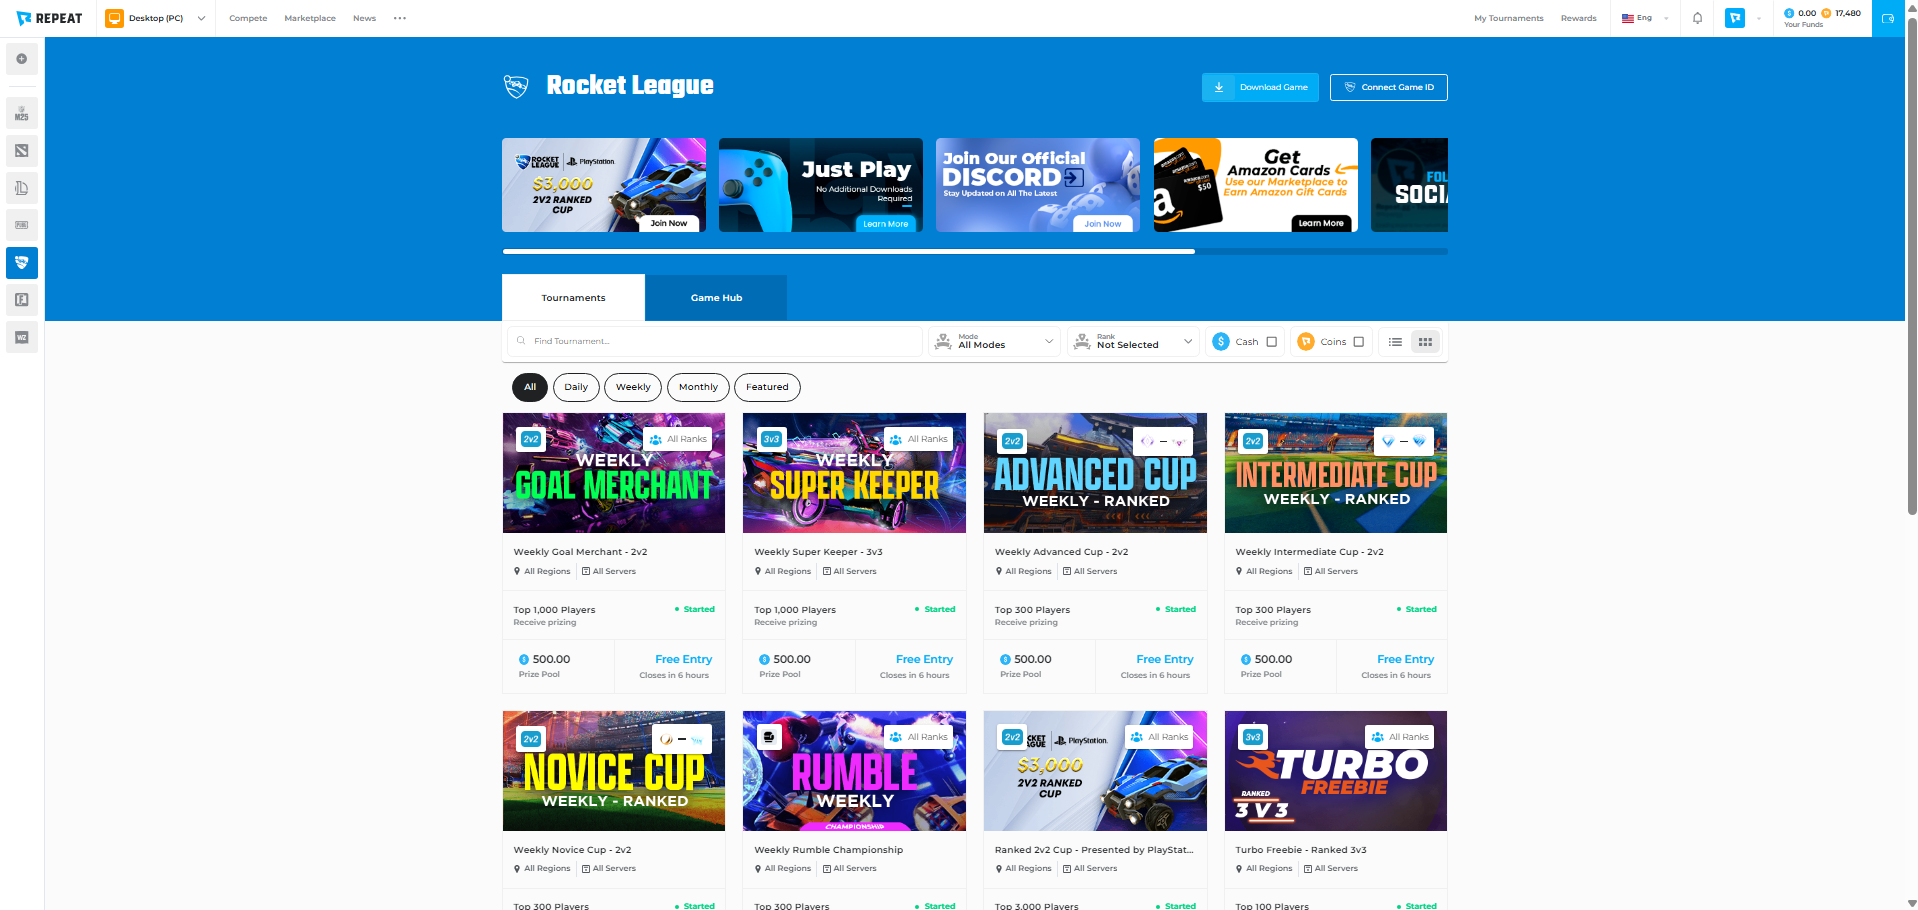The height and width of the screenshot is (910, 1918).
Task: Open Dota 2 game icon in sidebar
Action: tap(22, 151)
